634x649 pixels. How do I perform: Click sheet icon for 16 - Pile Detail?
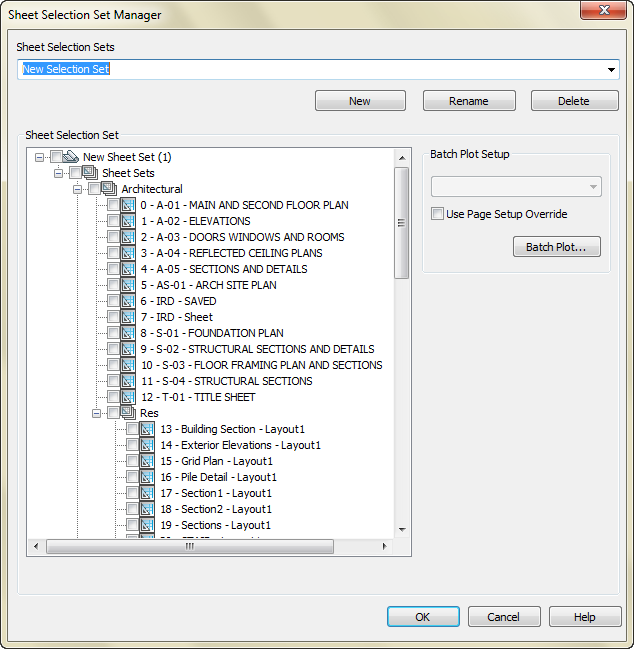click(147, 477)
